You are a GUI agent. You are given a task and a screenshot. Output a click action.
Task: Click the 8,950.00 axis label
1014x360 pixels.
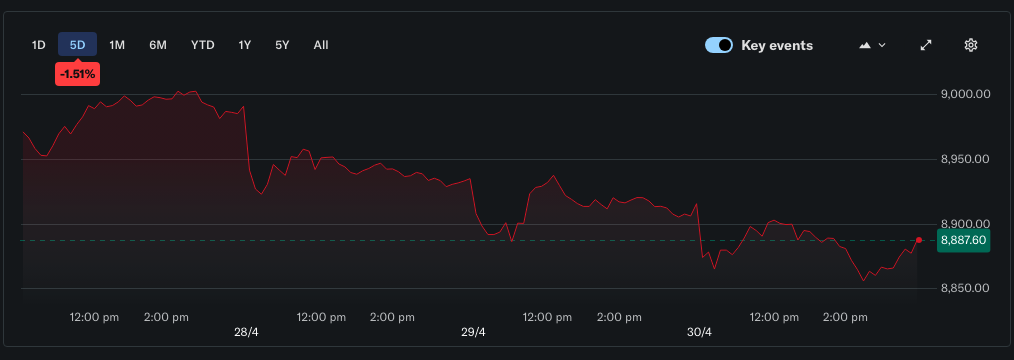coord(966,159)
